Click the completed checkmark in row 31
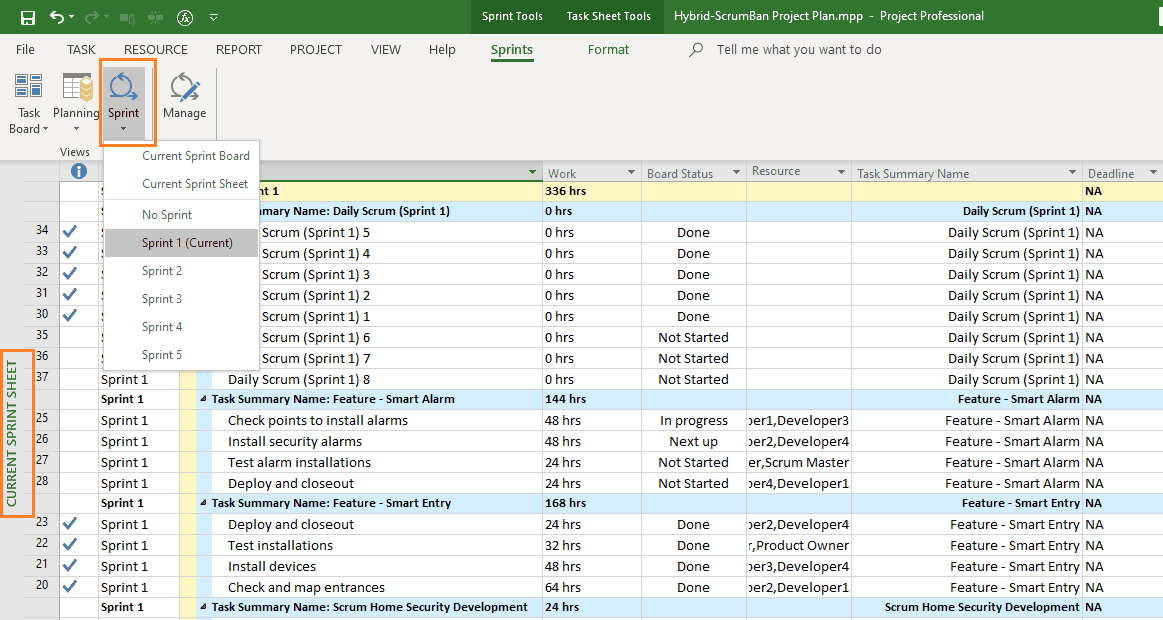The image size is (1163, 620). coord(70,294)
